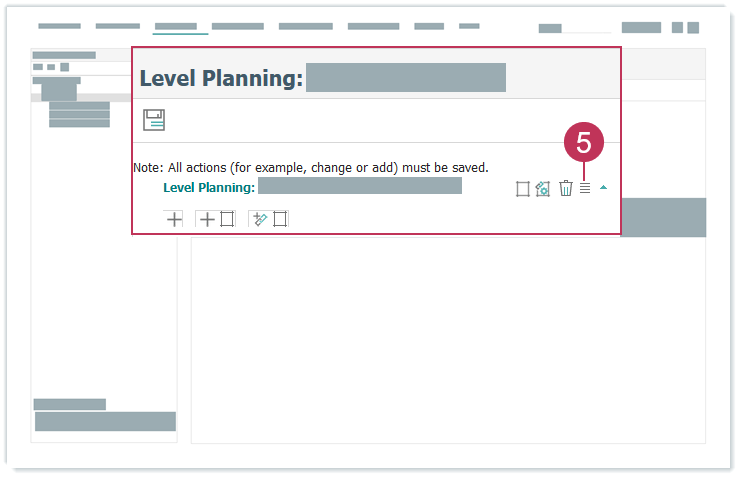Open the list menu icon below callout 5
The image size is (740, 478).
coord(585,188)
